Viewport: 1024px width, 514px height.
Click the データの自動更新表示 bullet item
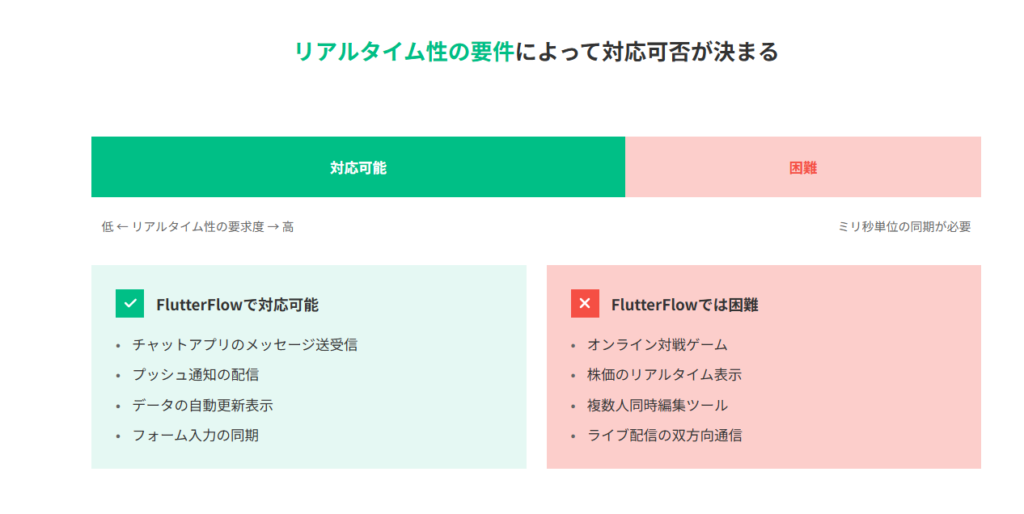point(202,405)
